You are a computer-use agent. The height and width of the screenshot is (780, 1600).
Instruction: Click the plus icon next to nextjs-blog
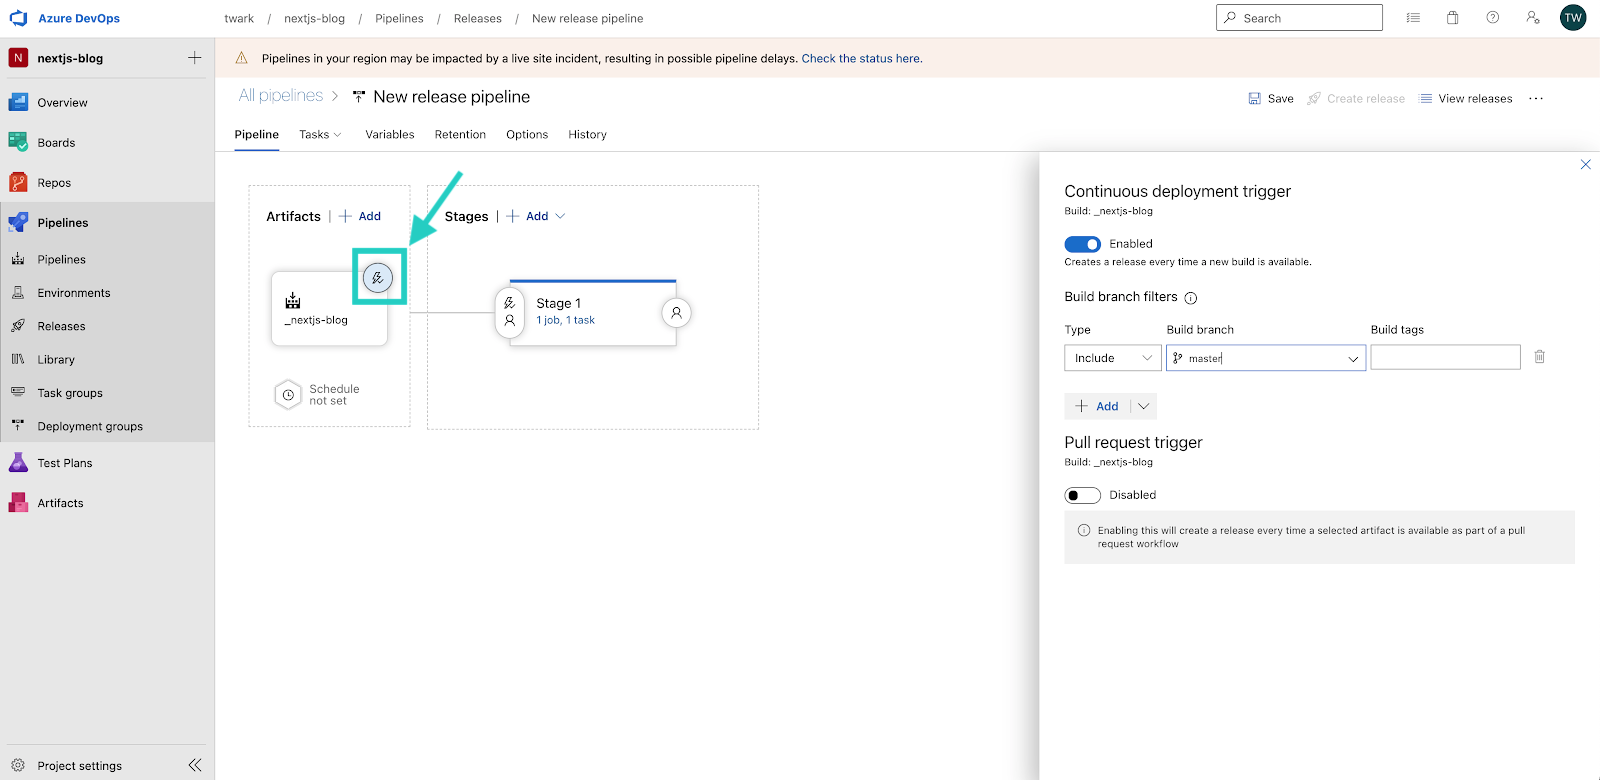tap(195, 58)
